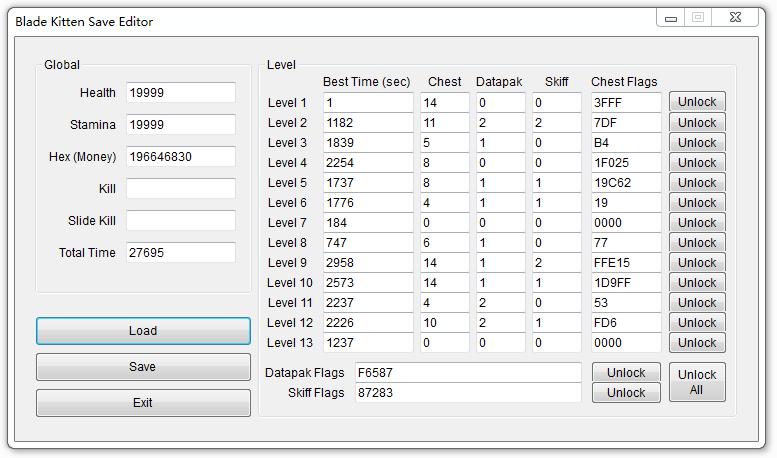Select the Total Time field

180,253
